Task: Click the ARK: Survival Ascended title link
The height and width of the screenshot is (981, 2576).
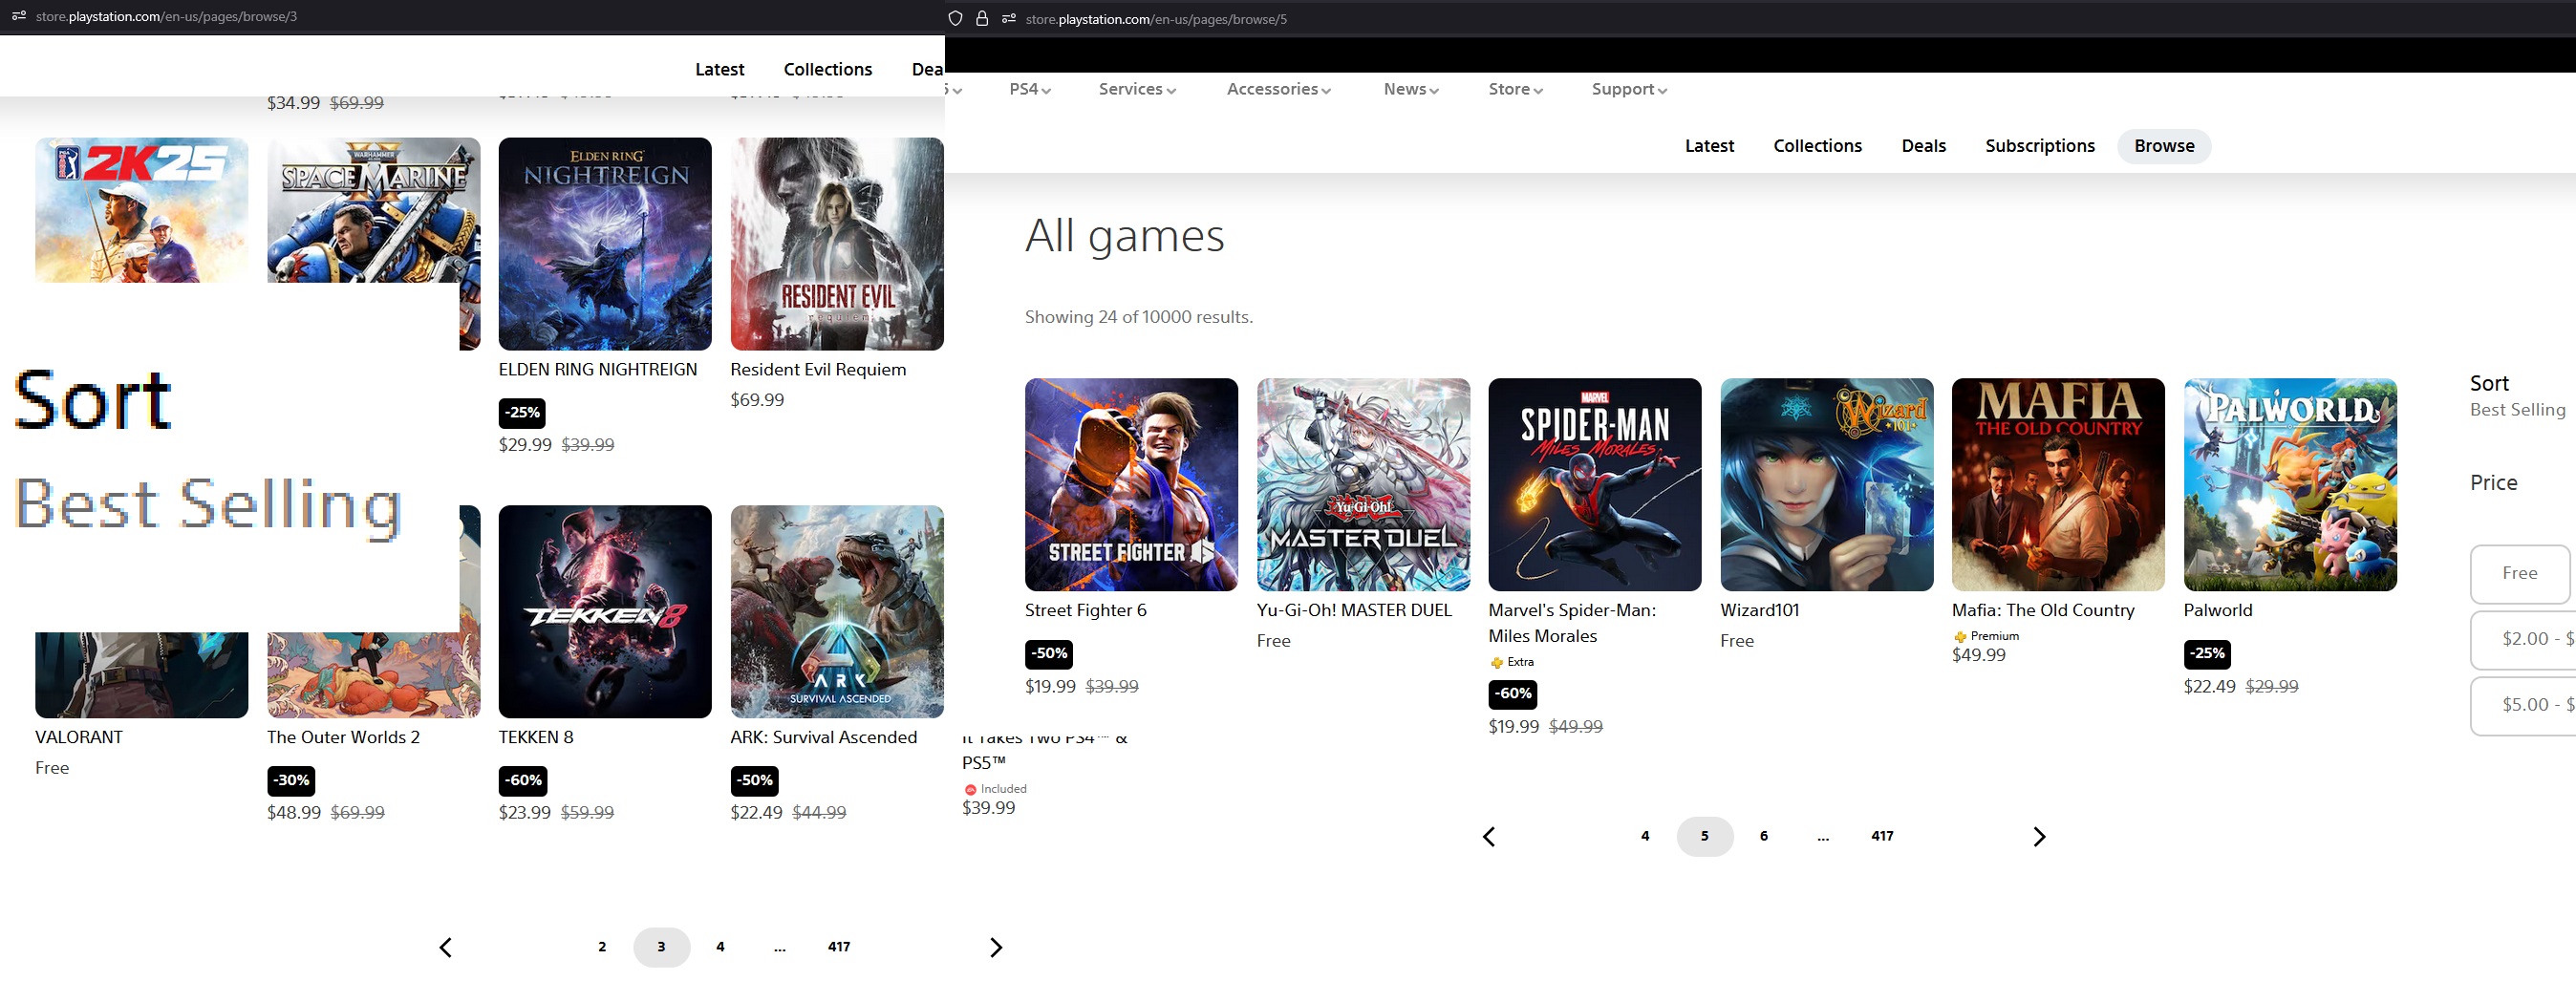Action: pos(823,737)
